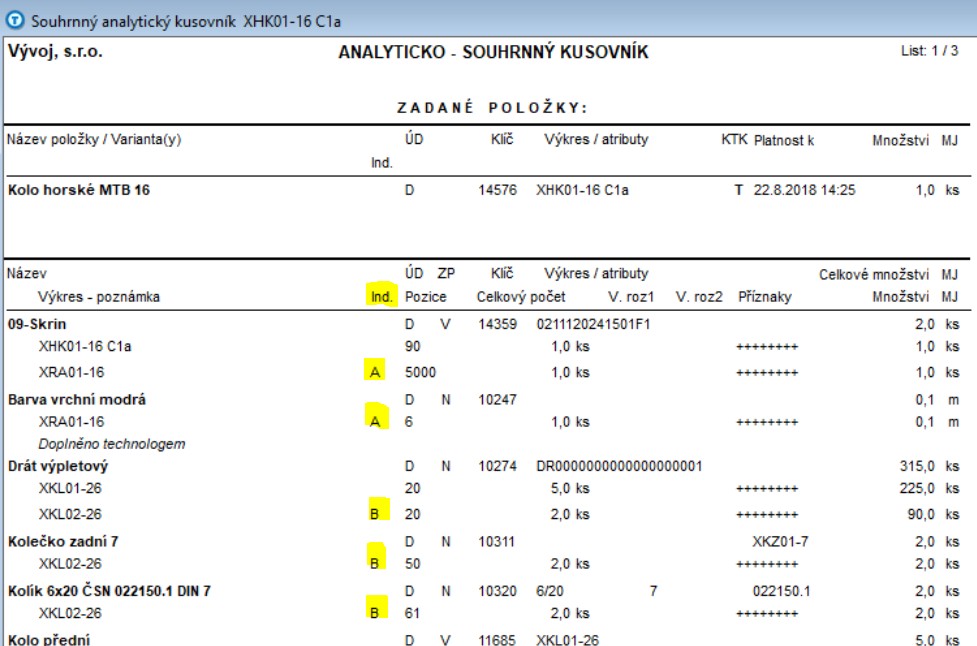The width and height of the screenshot is (977, 646).
Task: Click the column header 'Název položky / Varianta(y)'
Action: [x=94, y=140]
